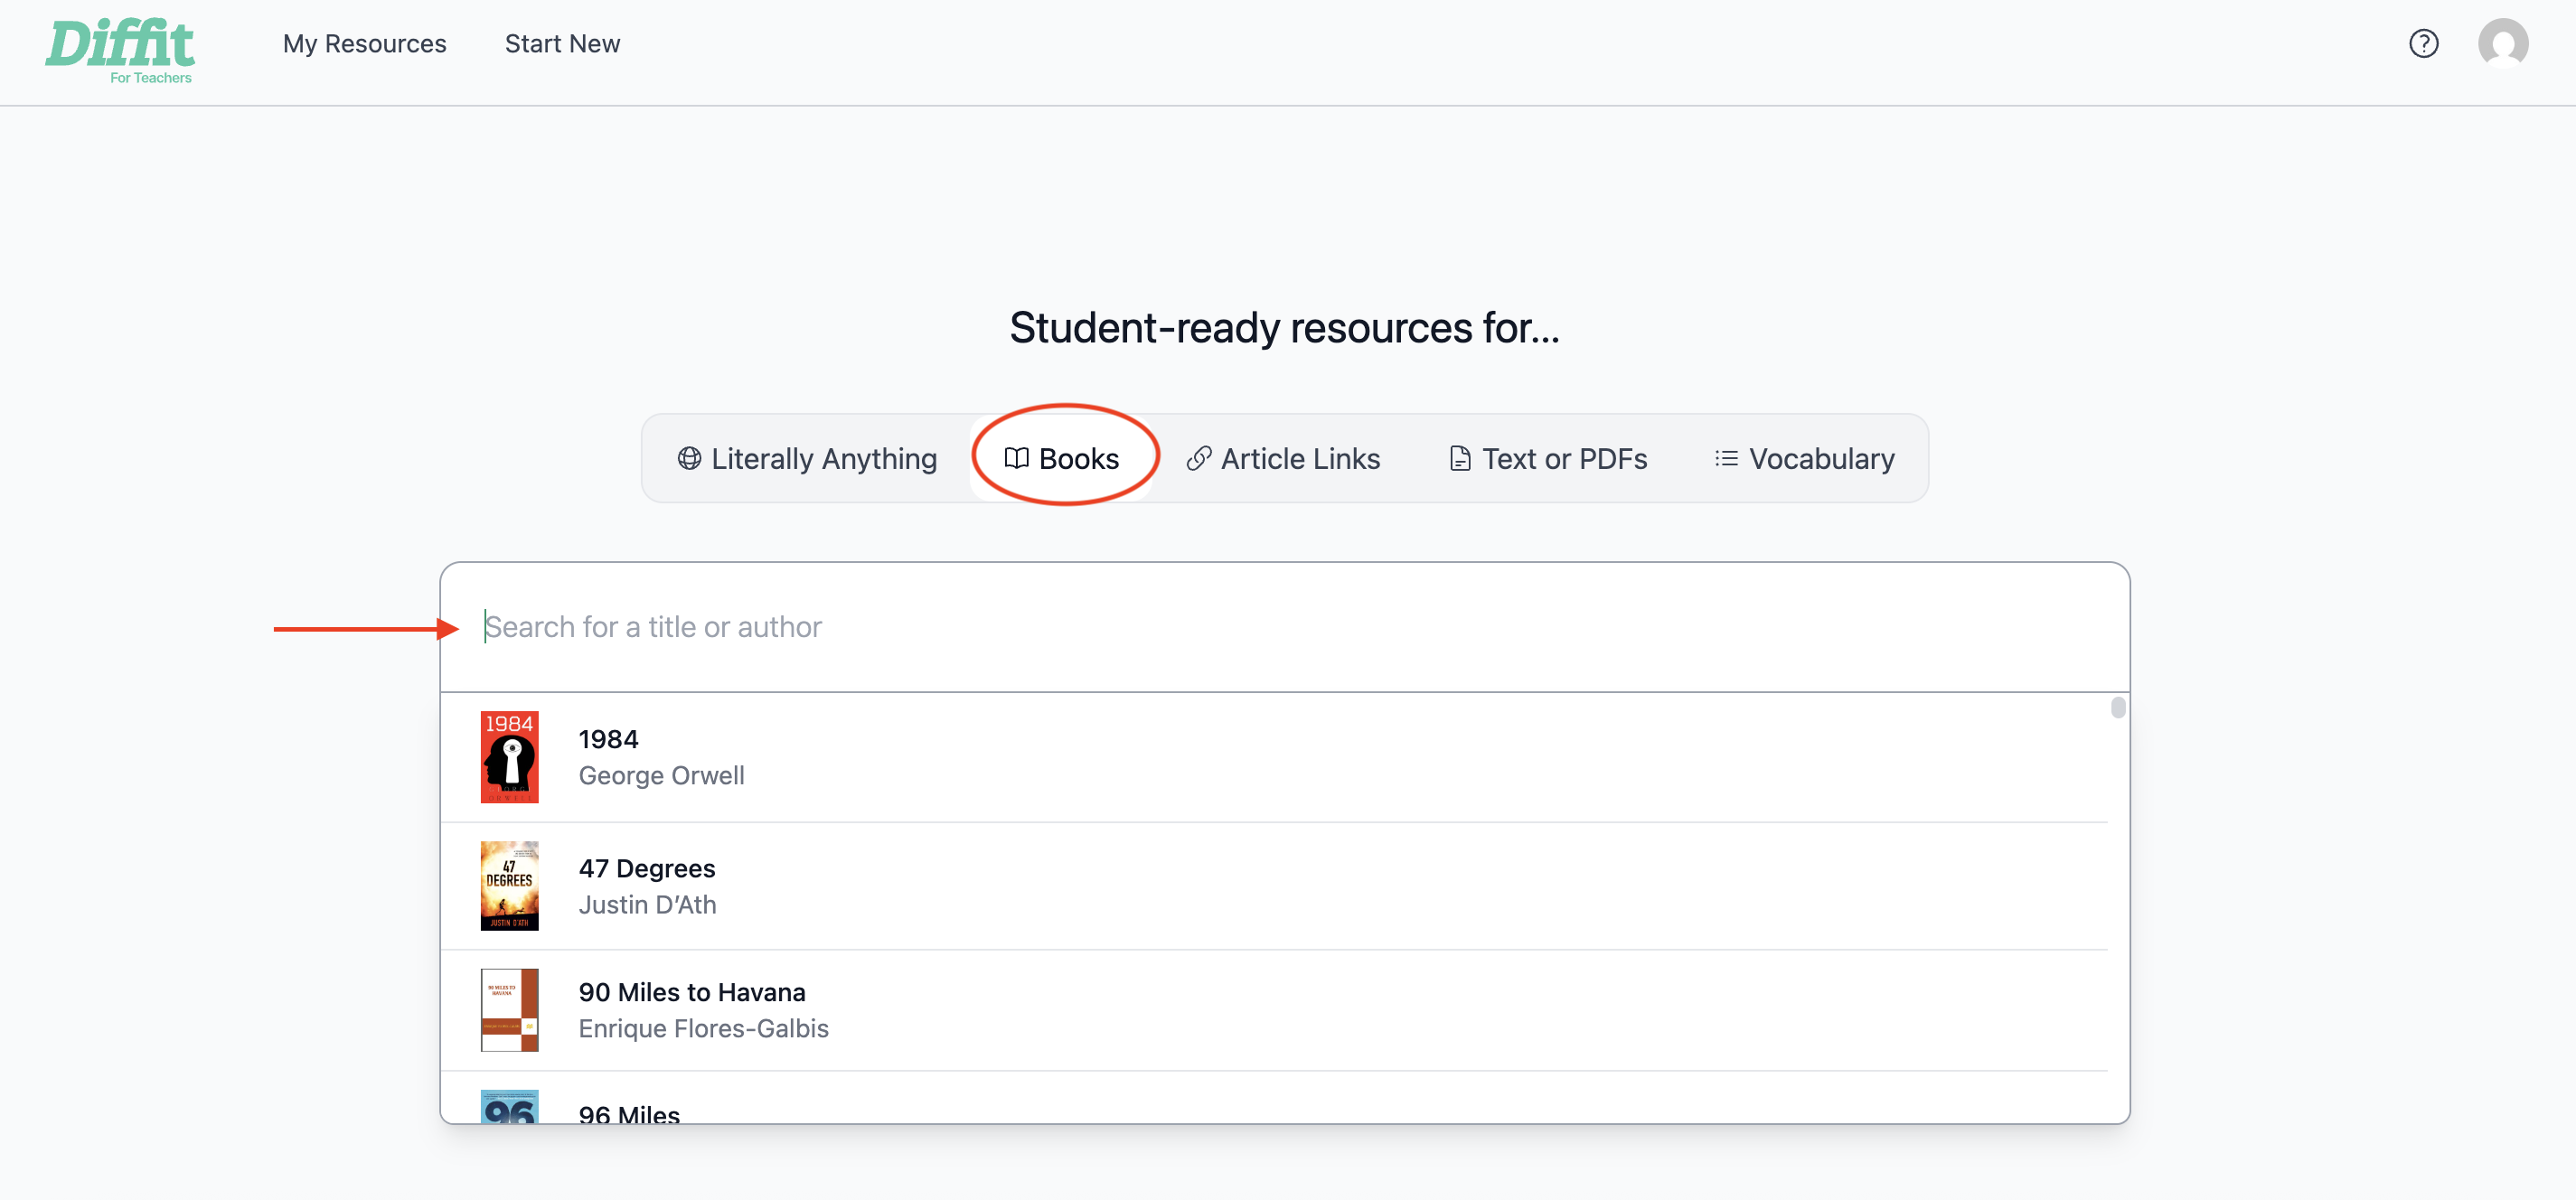
Task: Open My Resources in the top navigation
Action: pos(364,44)
